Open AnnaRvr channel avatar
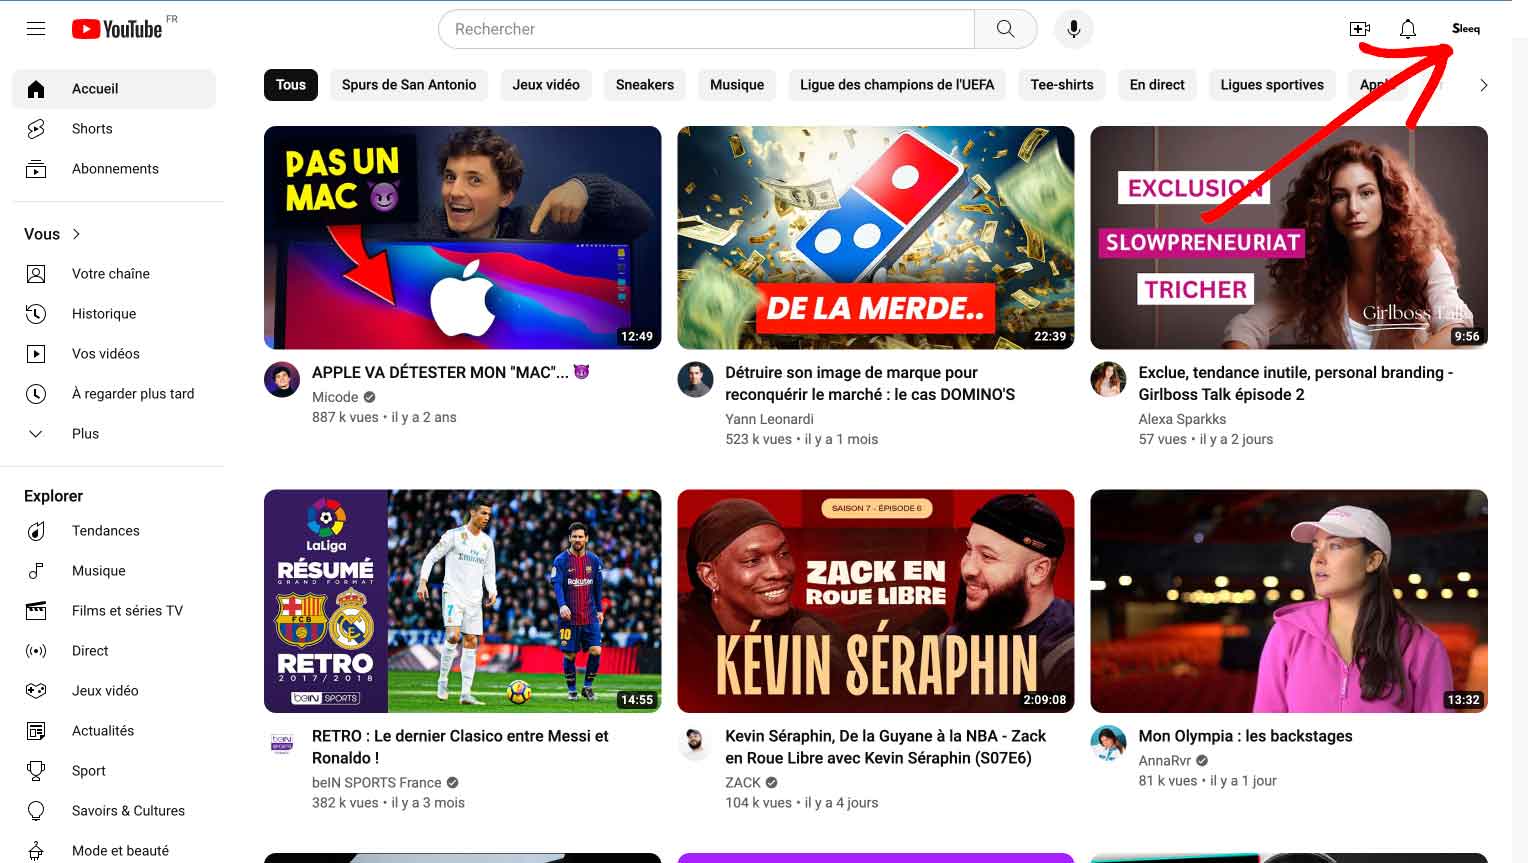 click(1108, 744)
